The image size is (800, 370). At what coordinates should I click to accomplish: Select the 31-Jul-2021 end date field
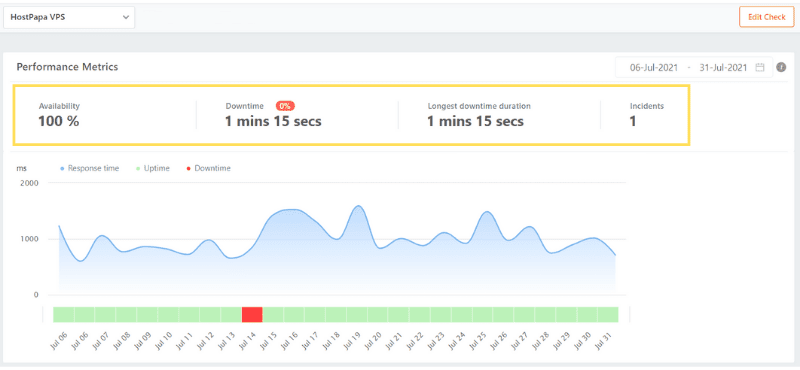click(x=723, y=67)
